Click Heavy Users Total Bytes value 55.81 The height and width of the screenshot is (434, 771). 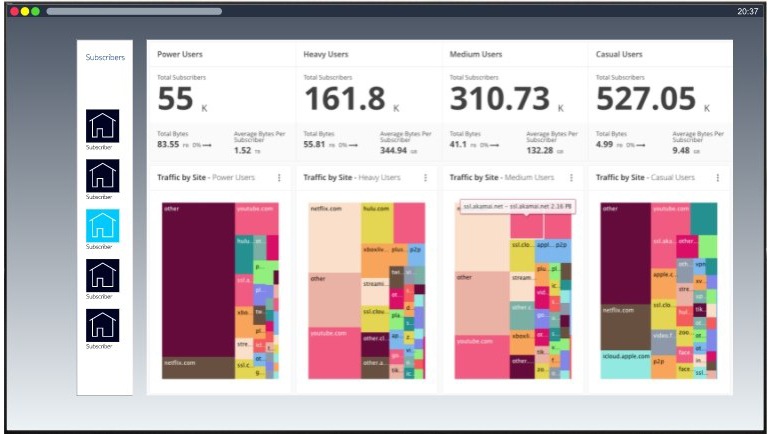314,145
